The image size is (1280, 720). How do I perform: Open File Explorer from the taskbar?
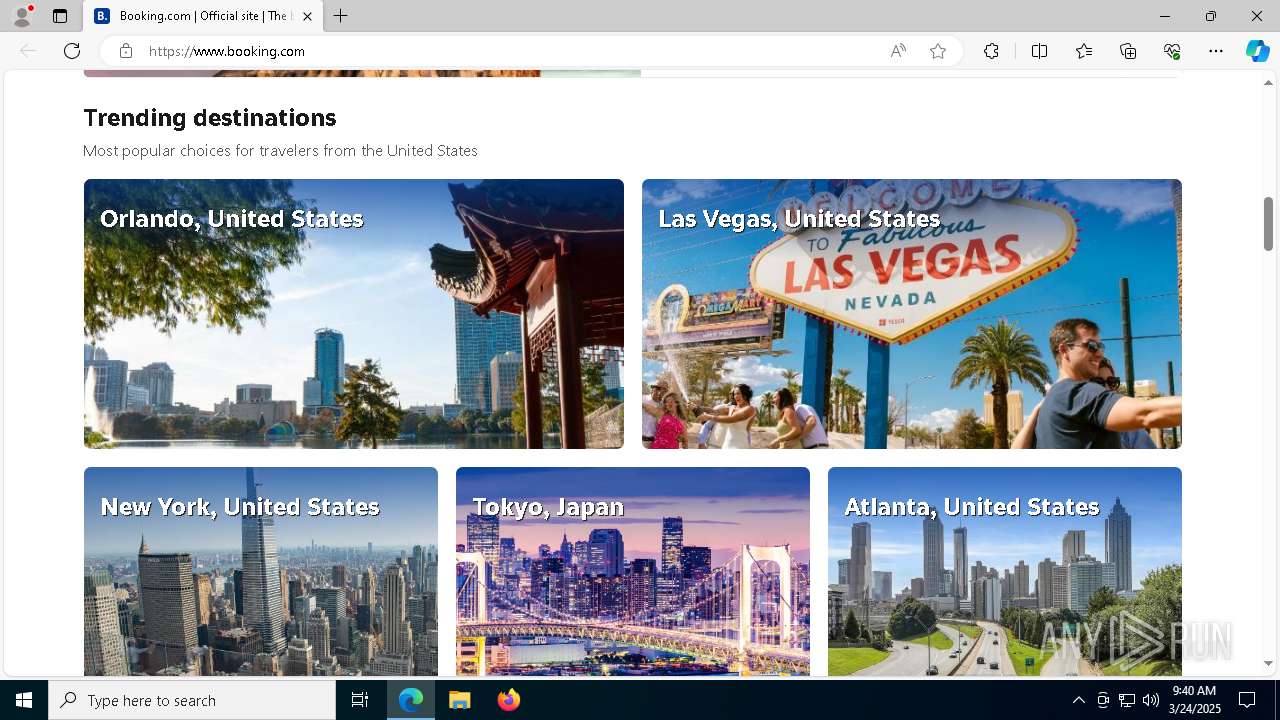pos(459,700)
